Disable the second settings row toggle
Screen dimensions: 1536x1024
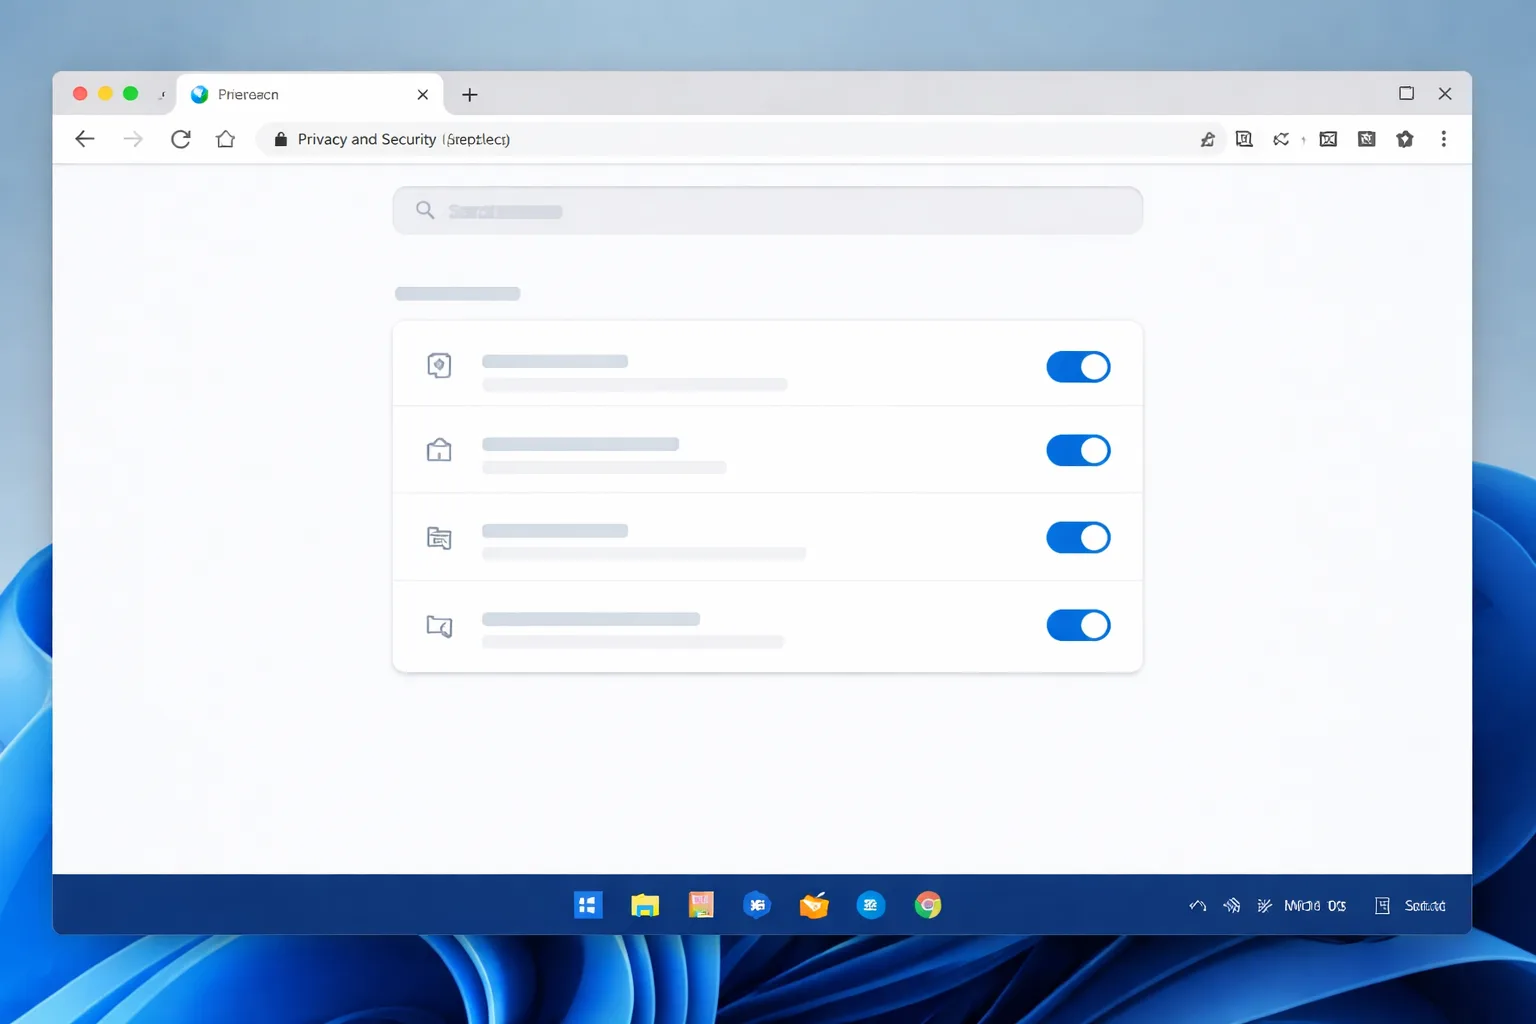pos(1078,450)
